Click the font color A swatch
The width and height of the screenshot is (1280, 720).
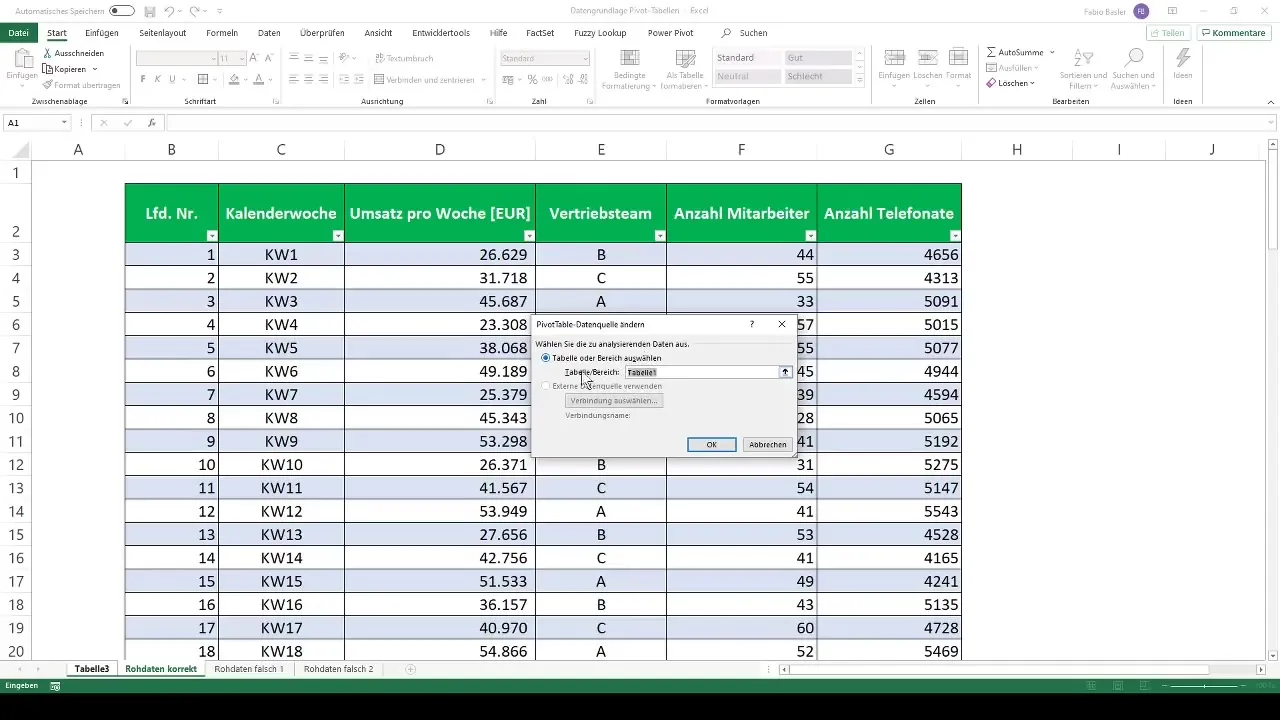[x=258, y=79]
